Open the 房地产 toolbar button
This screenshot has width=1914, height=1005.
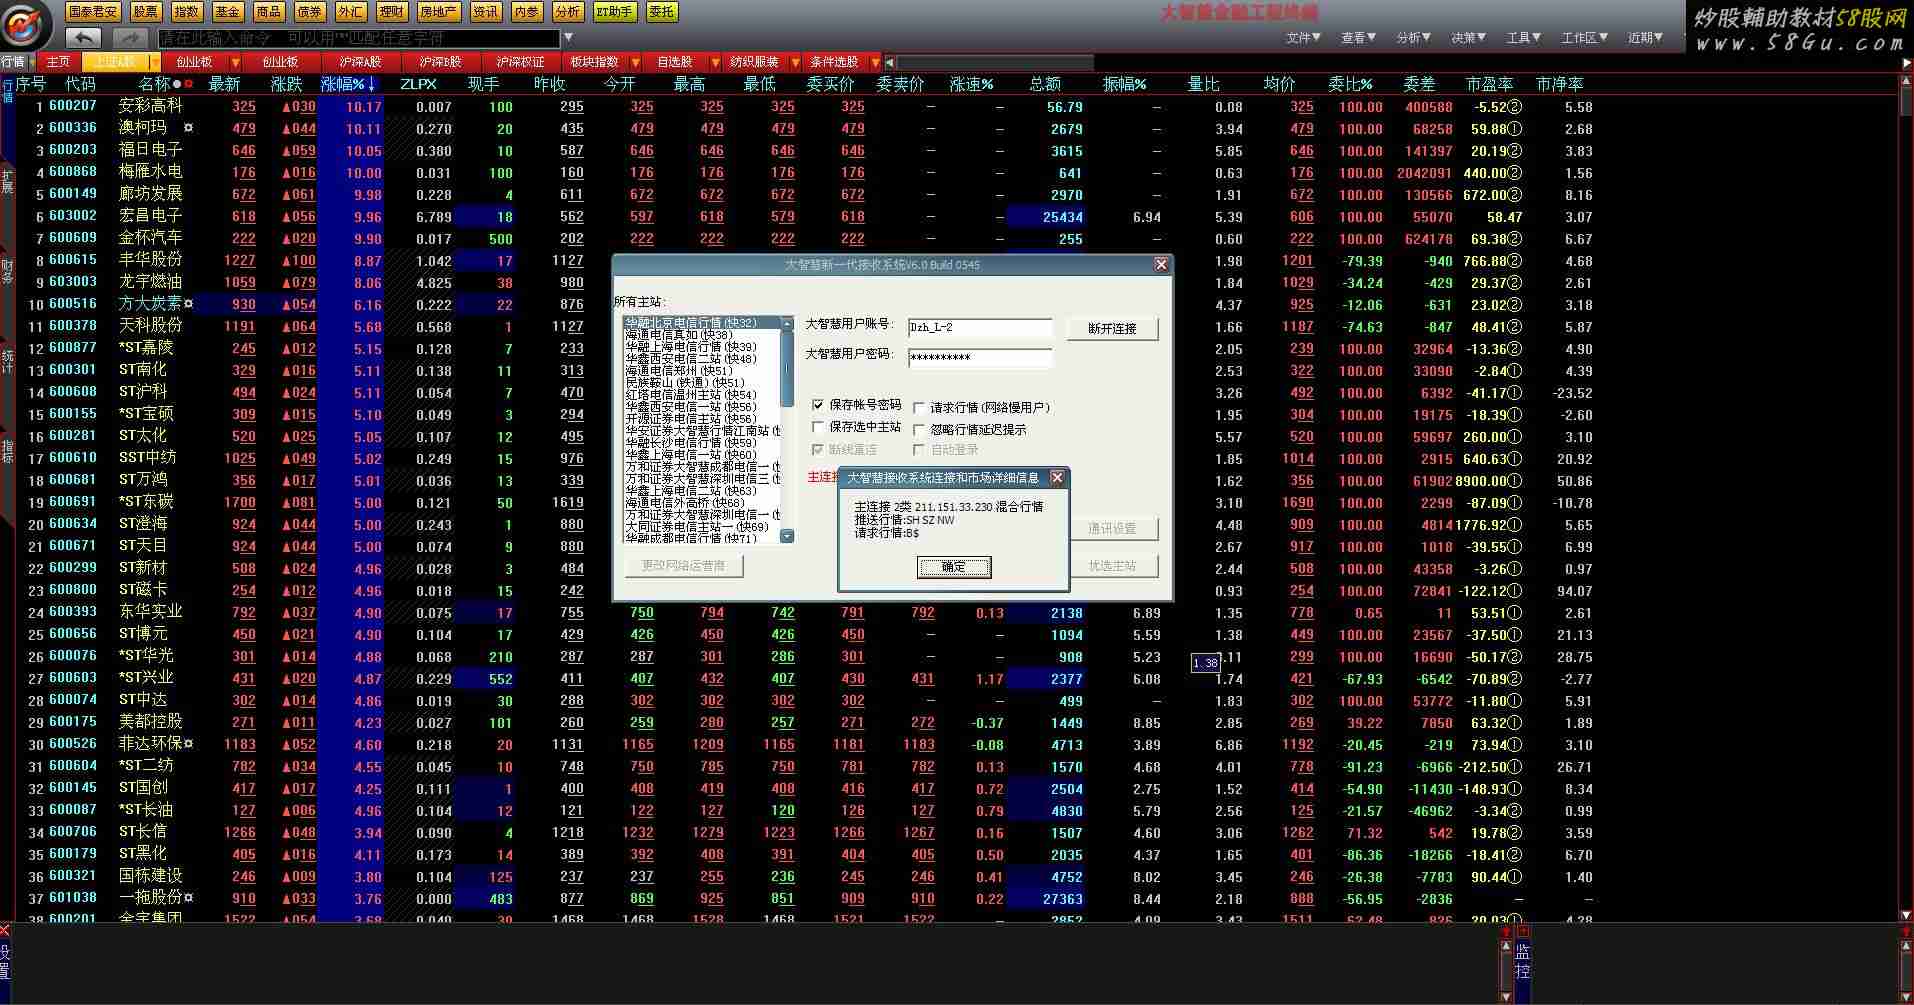(x=438, y=12)
